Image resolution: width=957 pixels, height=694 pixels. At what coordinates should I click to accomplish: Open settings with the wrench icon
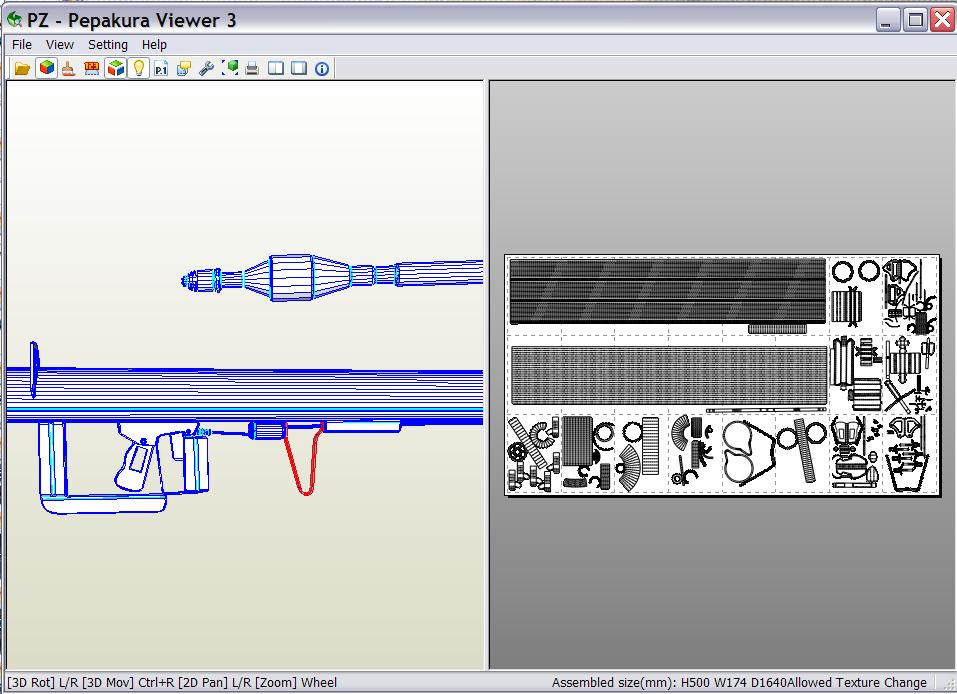coord(207,68)
